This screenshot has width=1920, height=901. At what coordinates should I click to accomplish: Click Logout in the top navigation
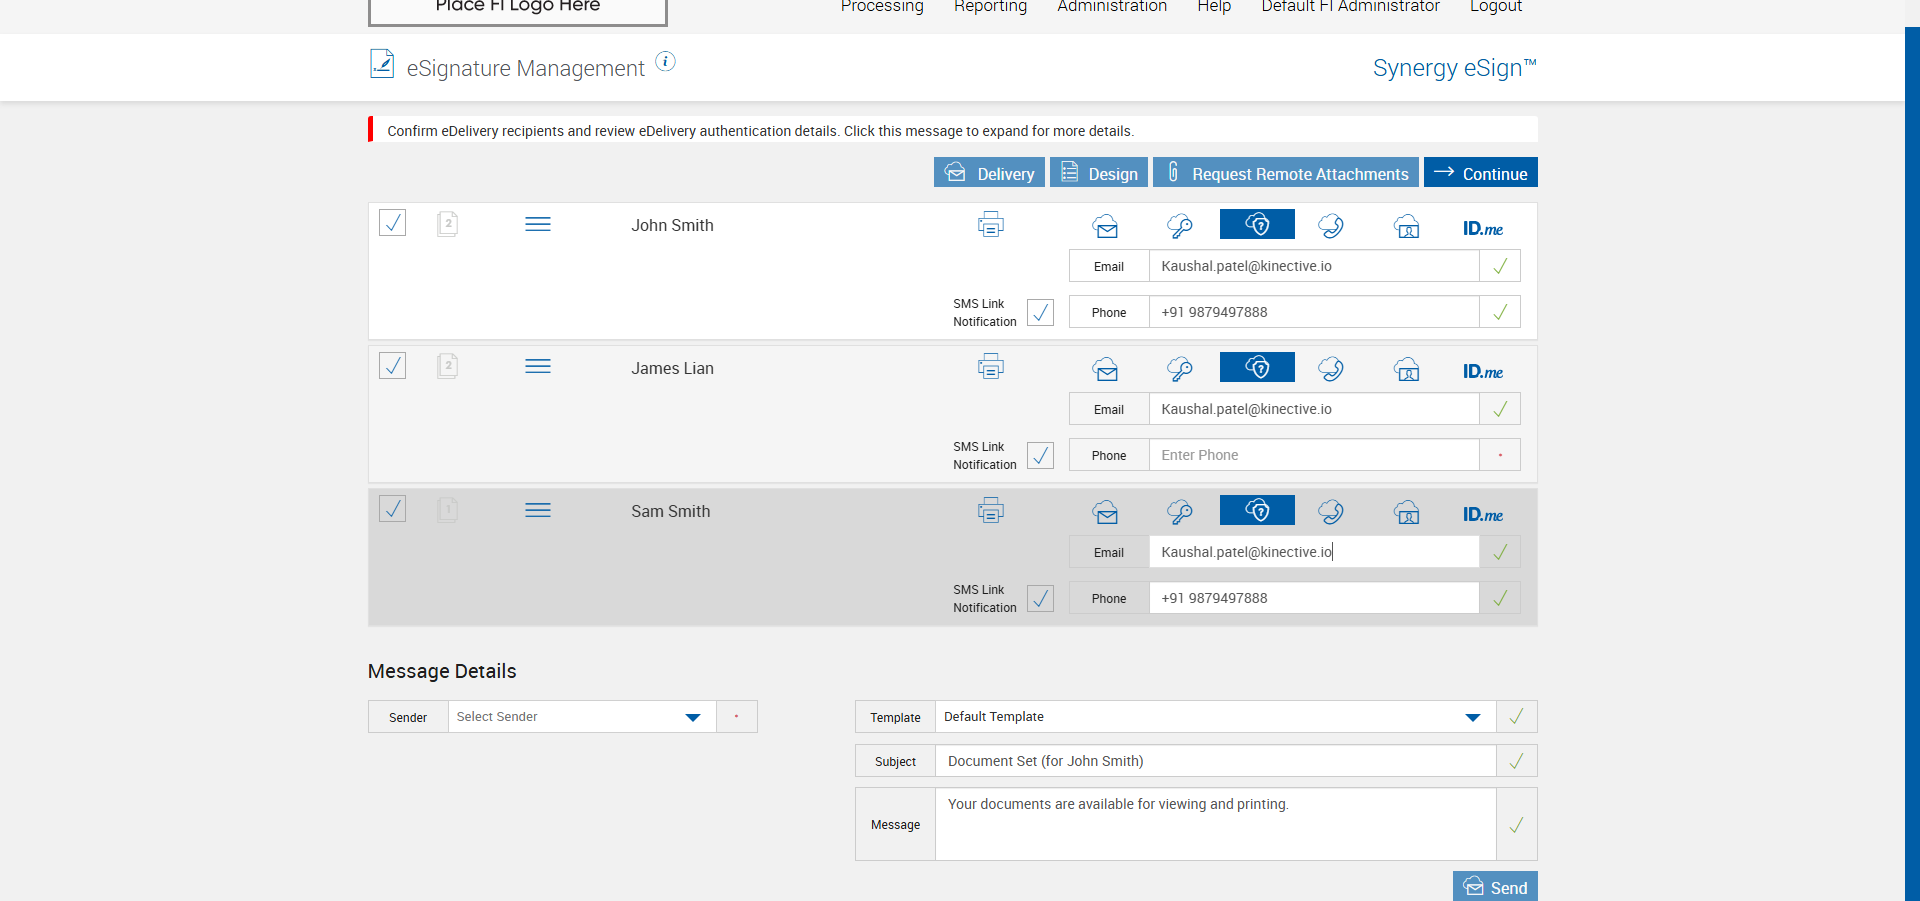pos(1496,6)
